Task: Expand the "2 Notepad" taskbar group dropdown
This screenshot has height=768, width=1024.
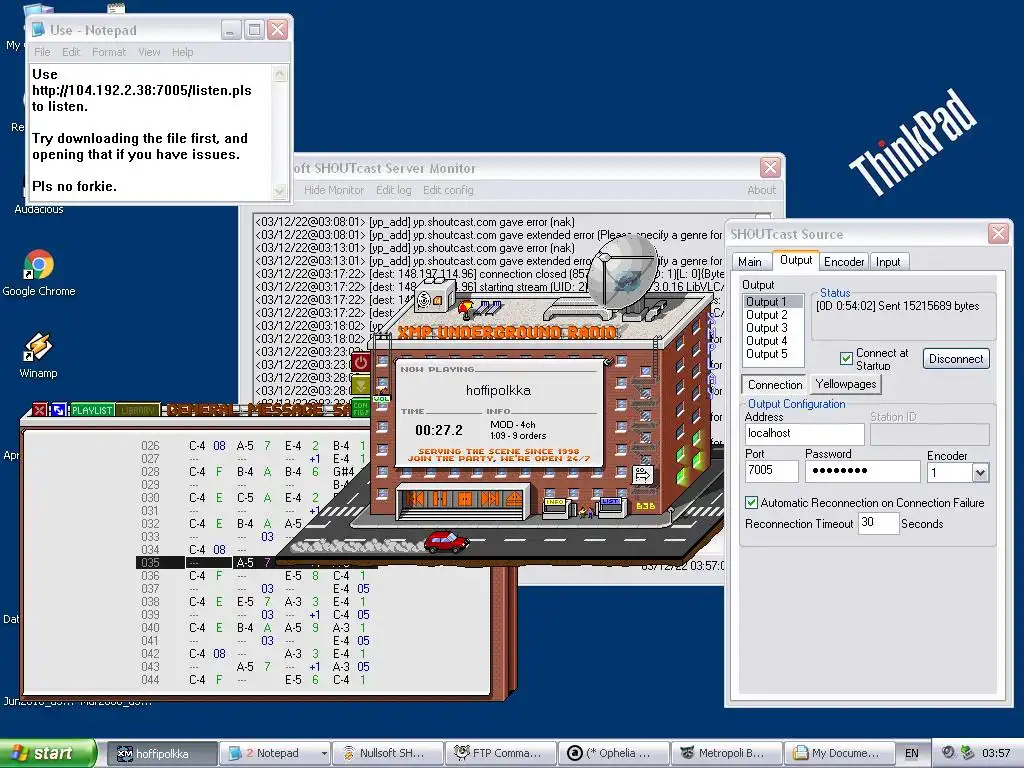Action: (324, 754)
